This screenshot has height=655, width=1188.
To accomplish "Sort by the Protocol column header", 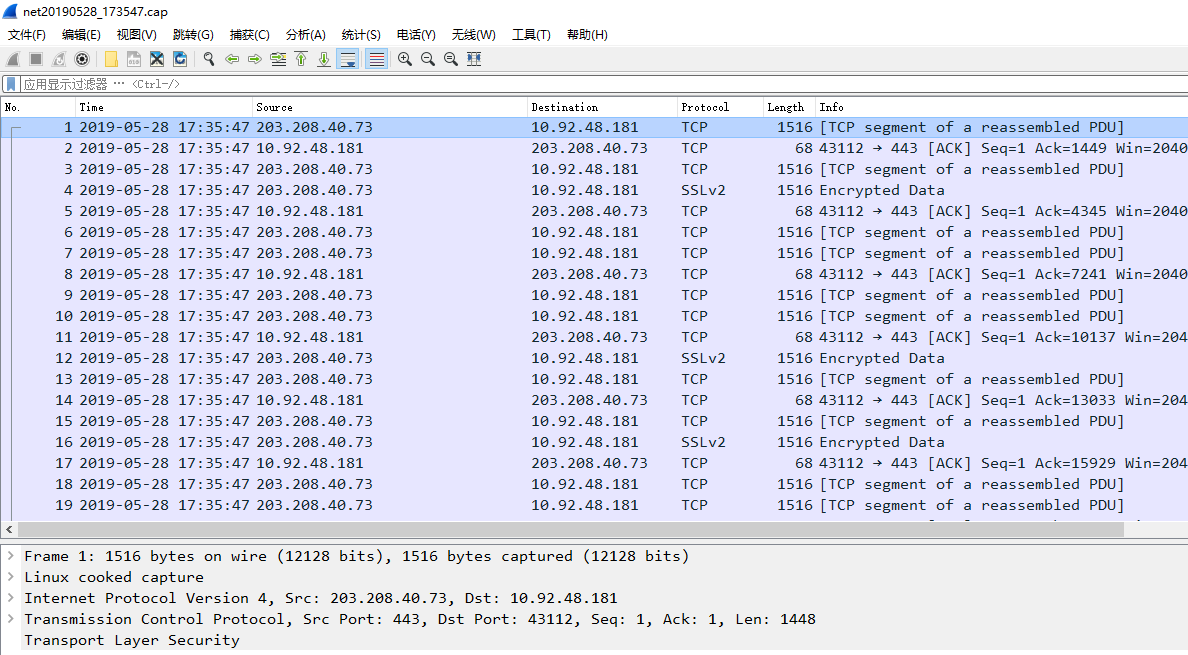I will click(720, 108).
